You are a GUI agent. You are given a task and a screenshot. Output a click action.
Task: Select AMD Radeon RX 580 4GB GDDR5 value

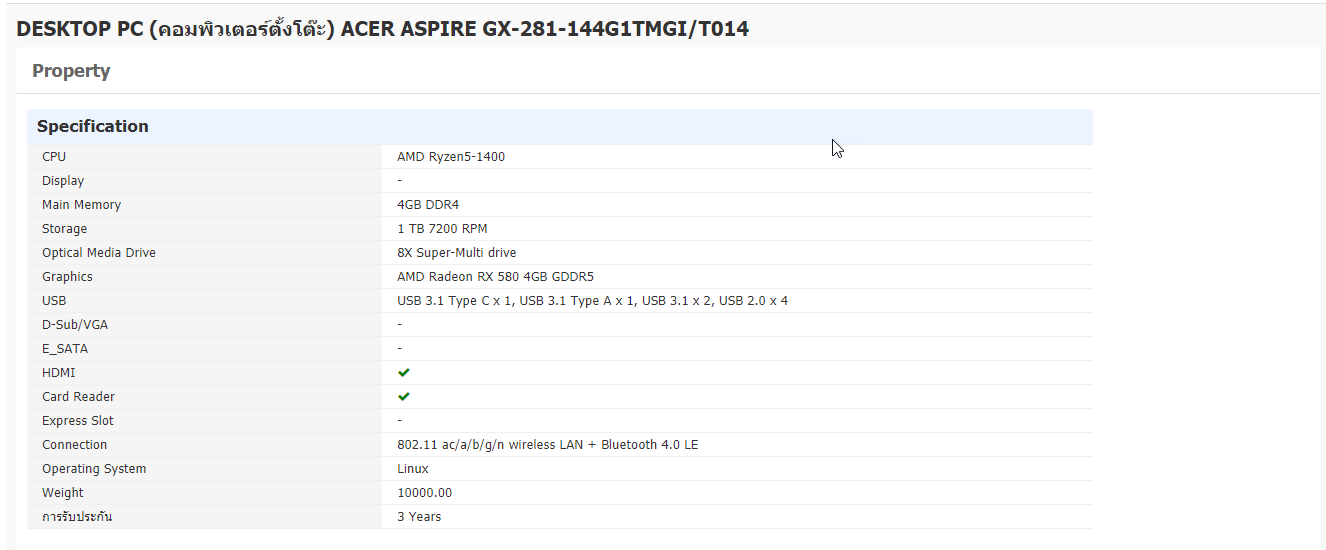[495, 277]
